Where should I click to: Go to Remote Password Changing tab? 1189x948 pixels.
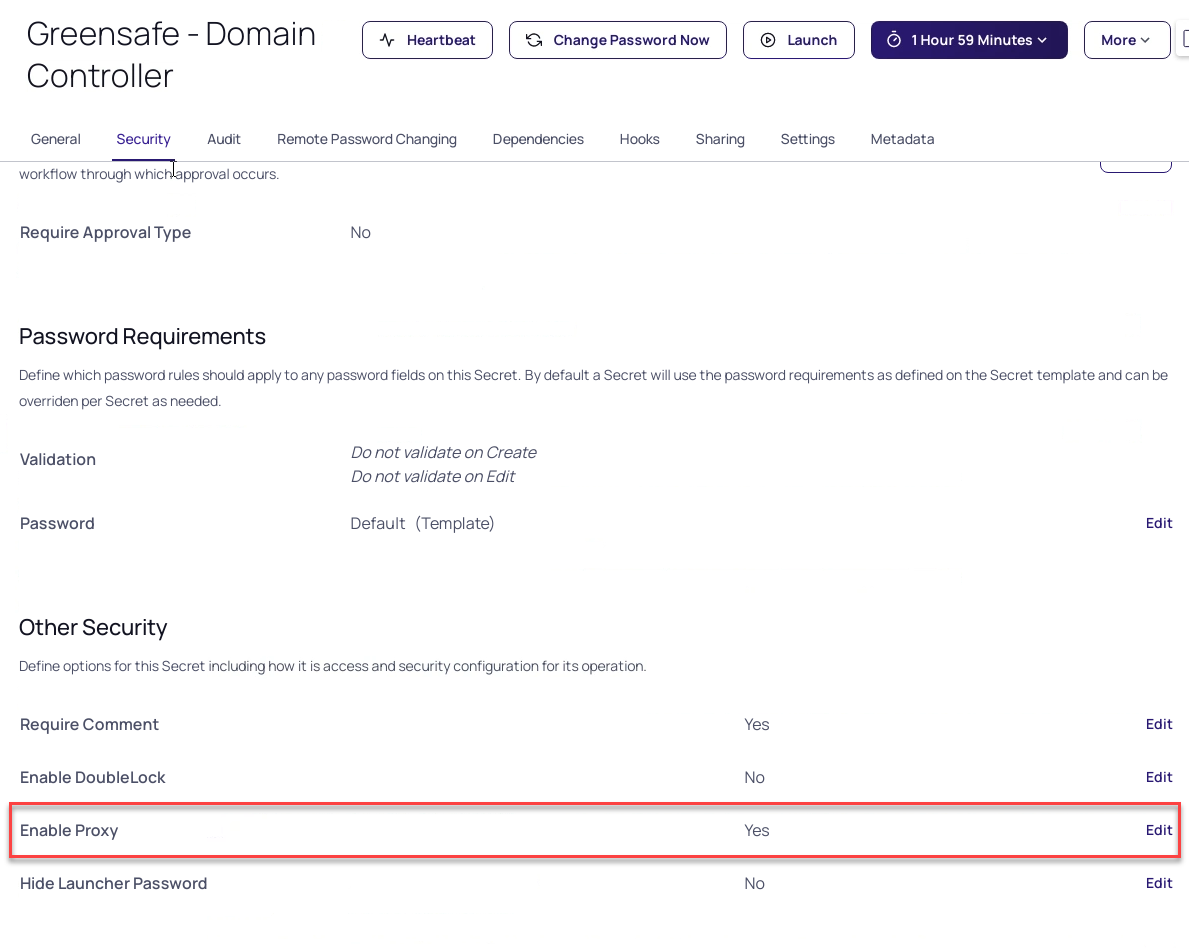pyautogui.click(x=367, y=139)
